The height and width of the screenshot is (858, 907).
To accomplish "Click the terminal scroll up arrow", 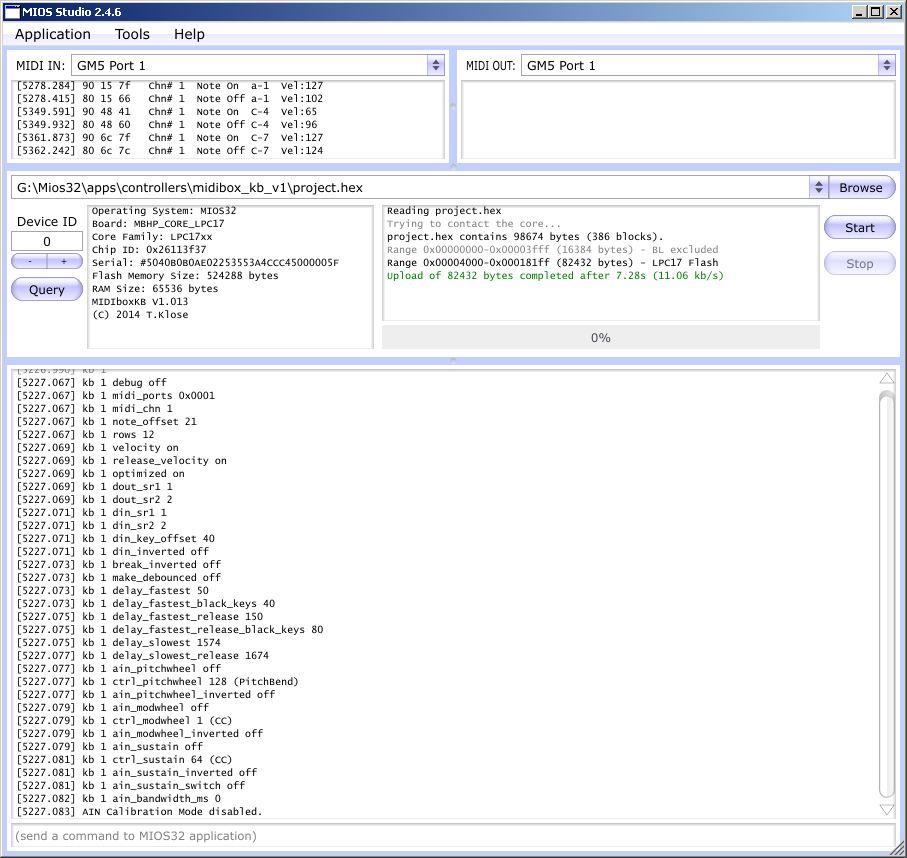I will point(887,378).
